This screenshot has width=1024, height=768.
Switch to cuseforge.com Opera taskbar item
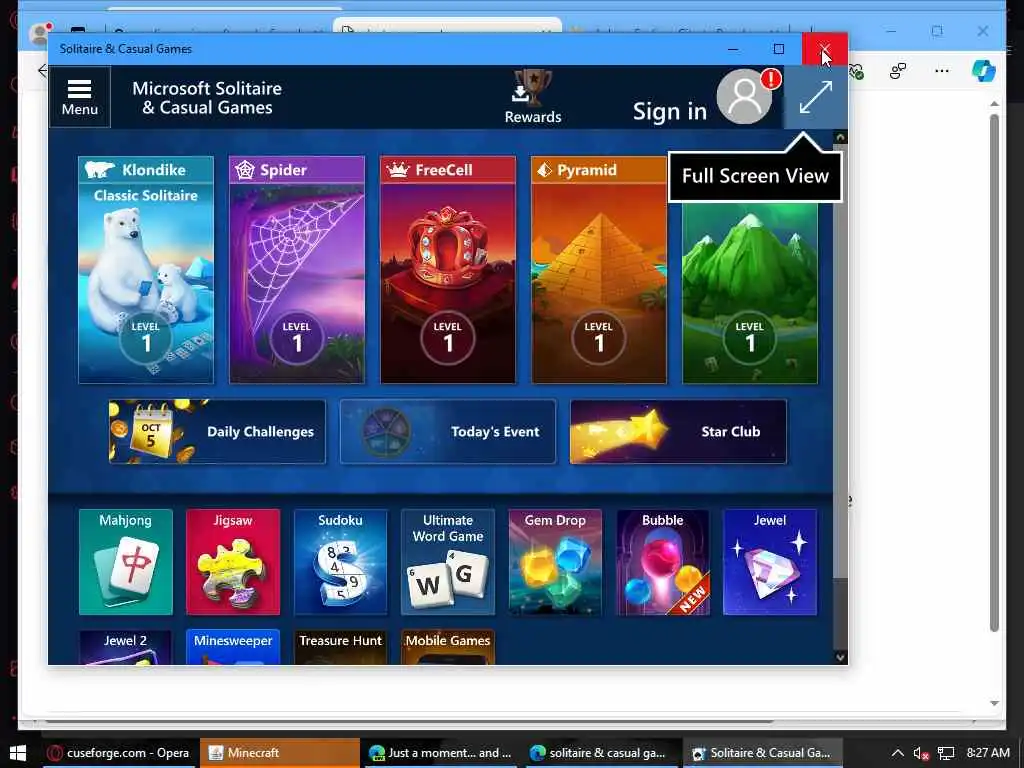click(x=119, y=753)
